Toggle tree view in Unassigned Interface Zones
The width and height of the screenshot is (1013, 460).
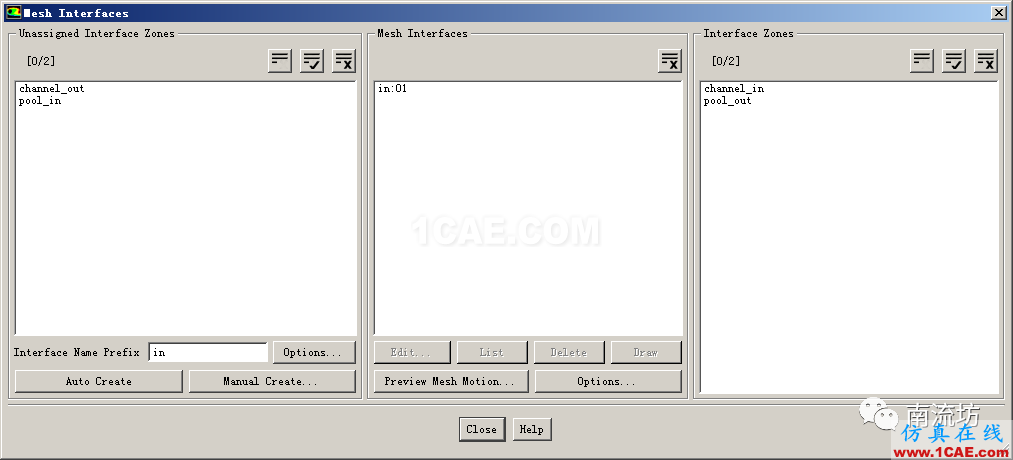(x=280, y=61)
